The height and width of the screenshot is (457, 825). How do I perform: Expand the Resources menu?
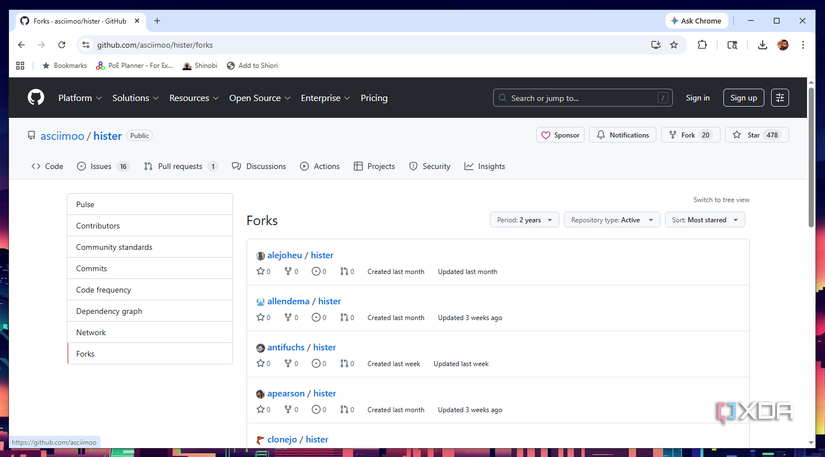tap(194, 98)
